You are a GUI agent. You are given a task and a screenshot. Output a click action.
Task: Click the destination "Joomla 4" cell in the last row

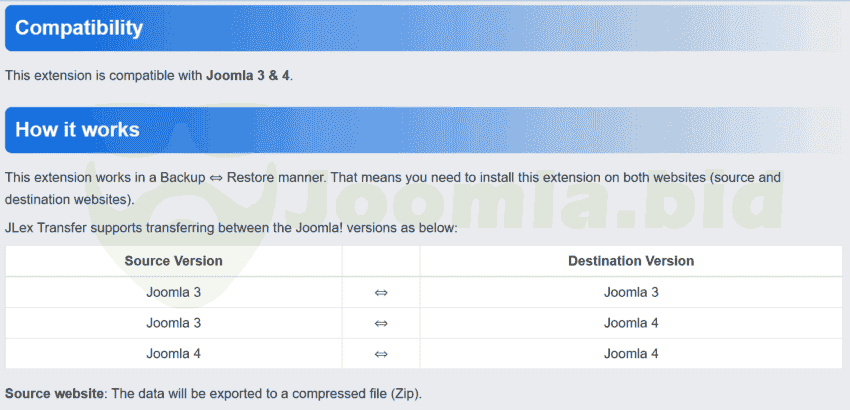coord(631,353)
